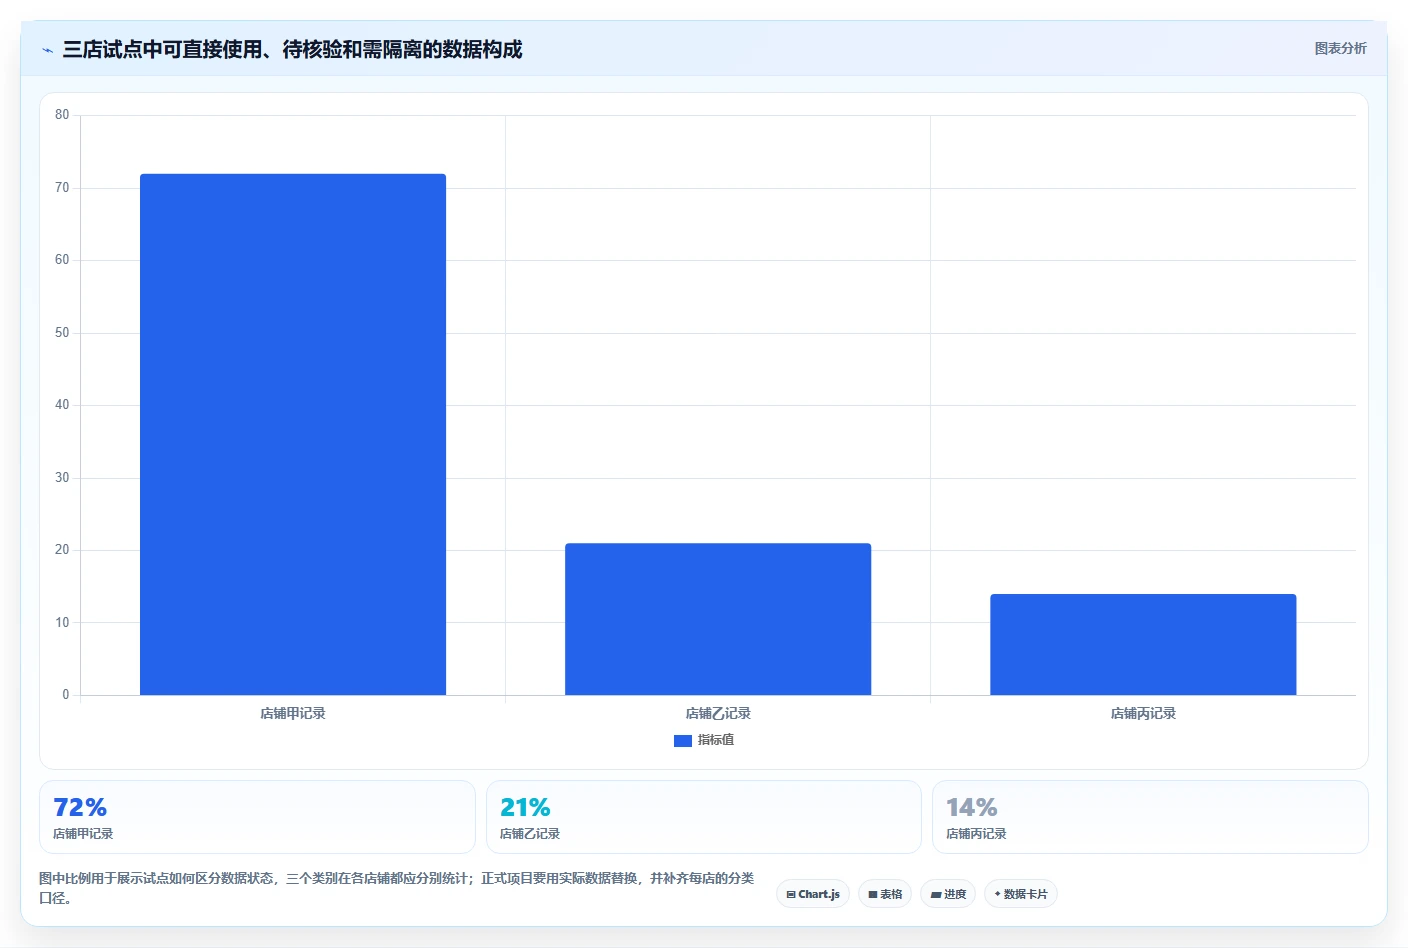Click the bar icon in the 进度 chip

[x=936, y=895]
